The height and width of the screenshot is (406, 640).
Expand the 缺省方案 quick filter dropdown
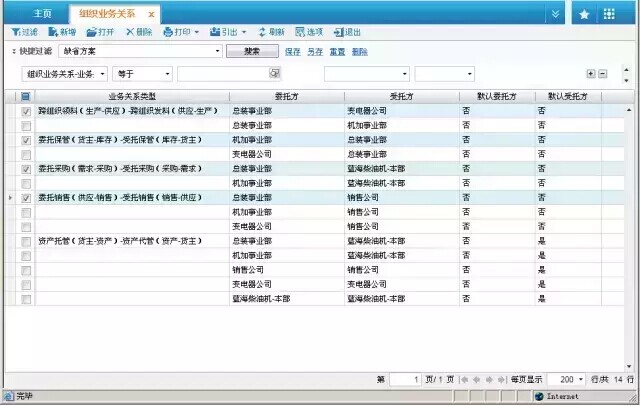217,50
